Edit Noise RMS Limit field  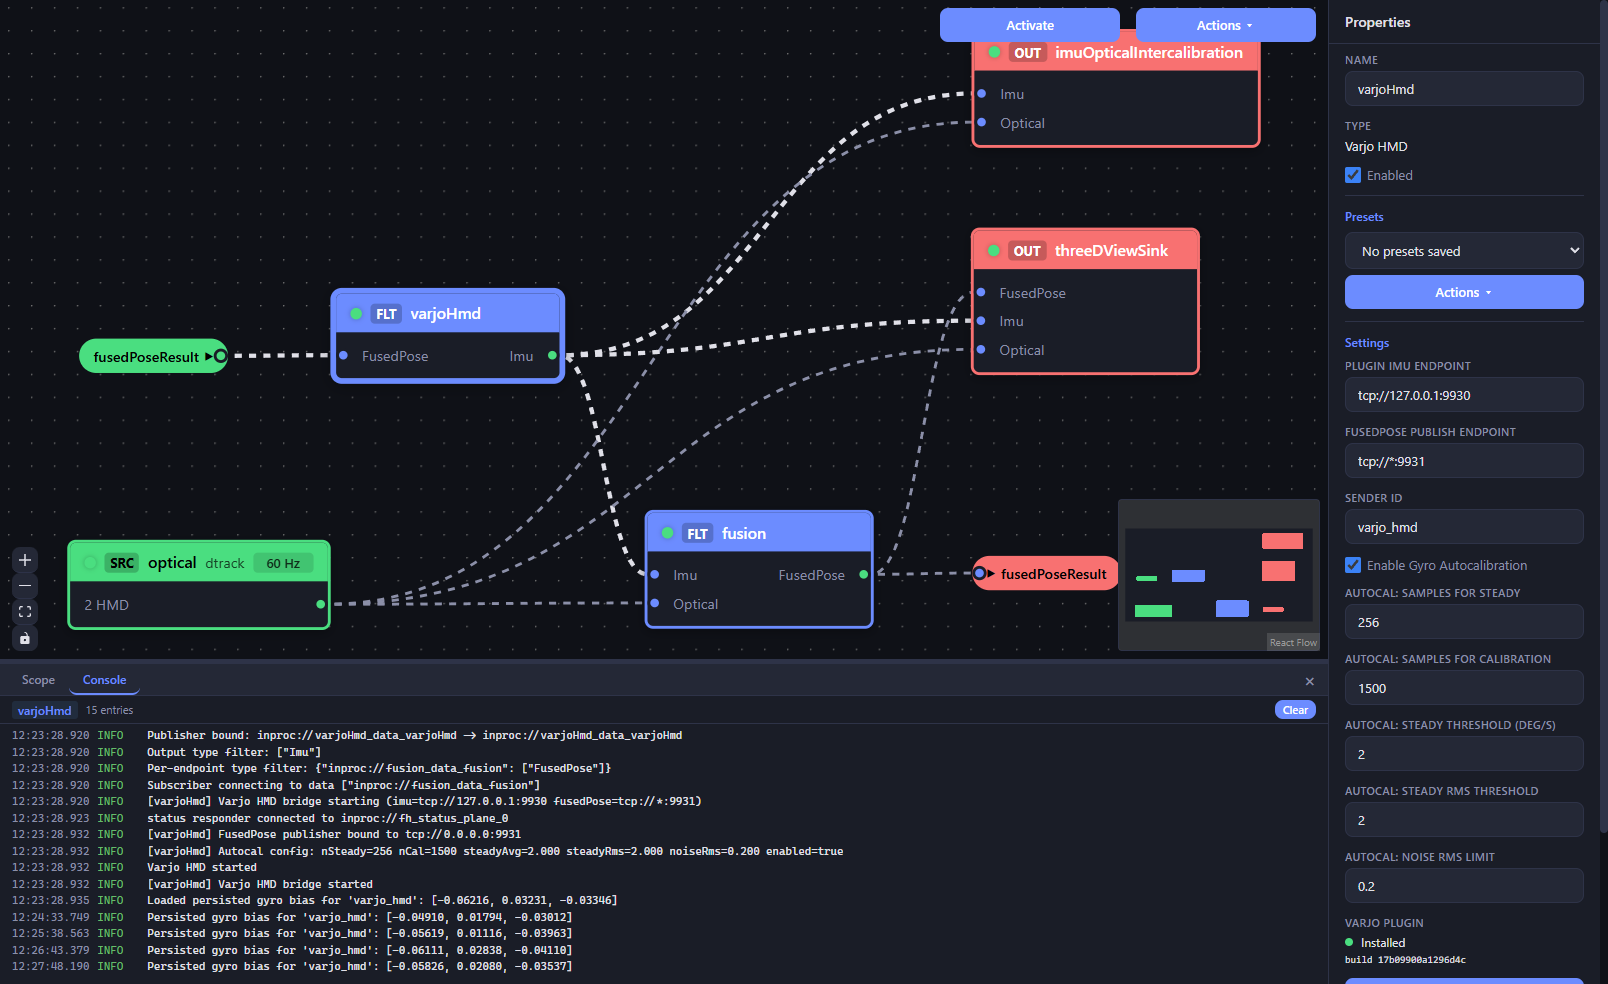[x=1464, y=886]
